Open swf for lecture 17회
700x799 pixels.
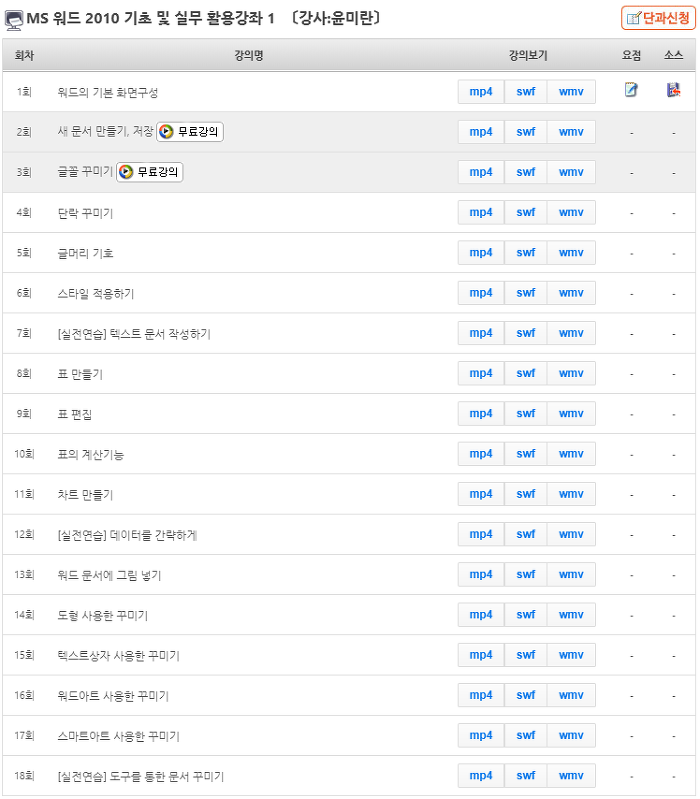point(526,736)
